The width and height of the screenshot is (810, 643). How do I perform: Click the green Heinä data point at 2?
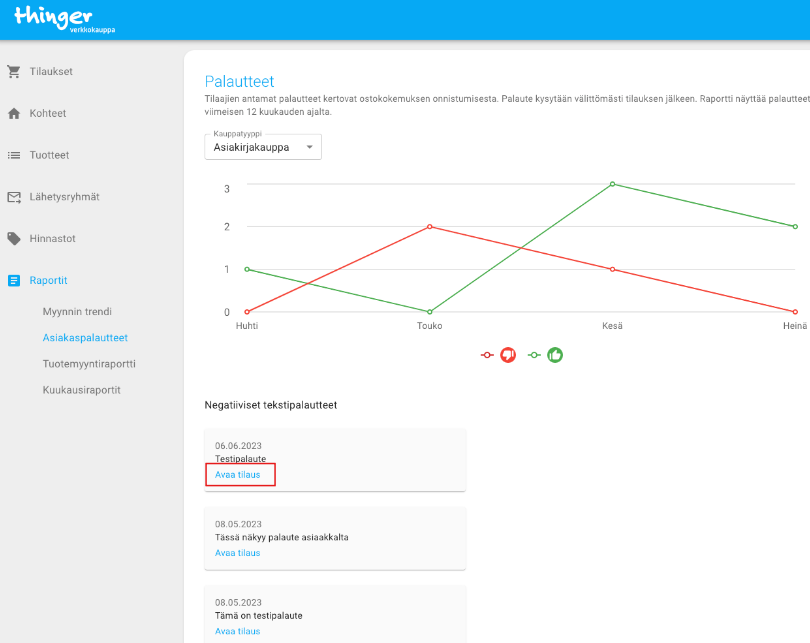pyautogui.click(x=795, y=227)
